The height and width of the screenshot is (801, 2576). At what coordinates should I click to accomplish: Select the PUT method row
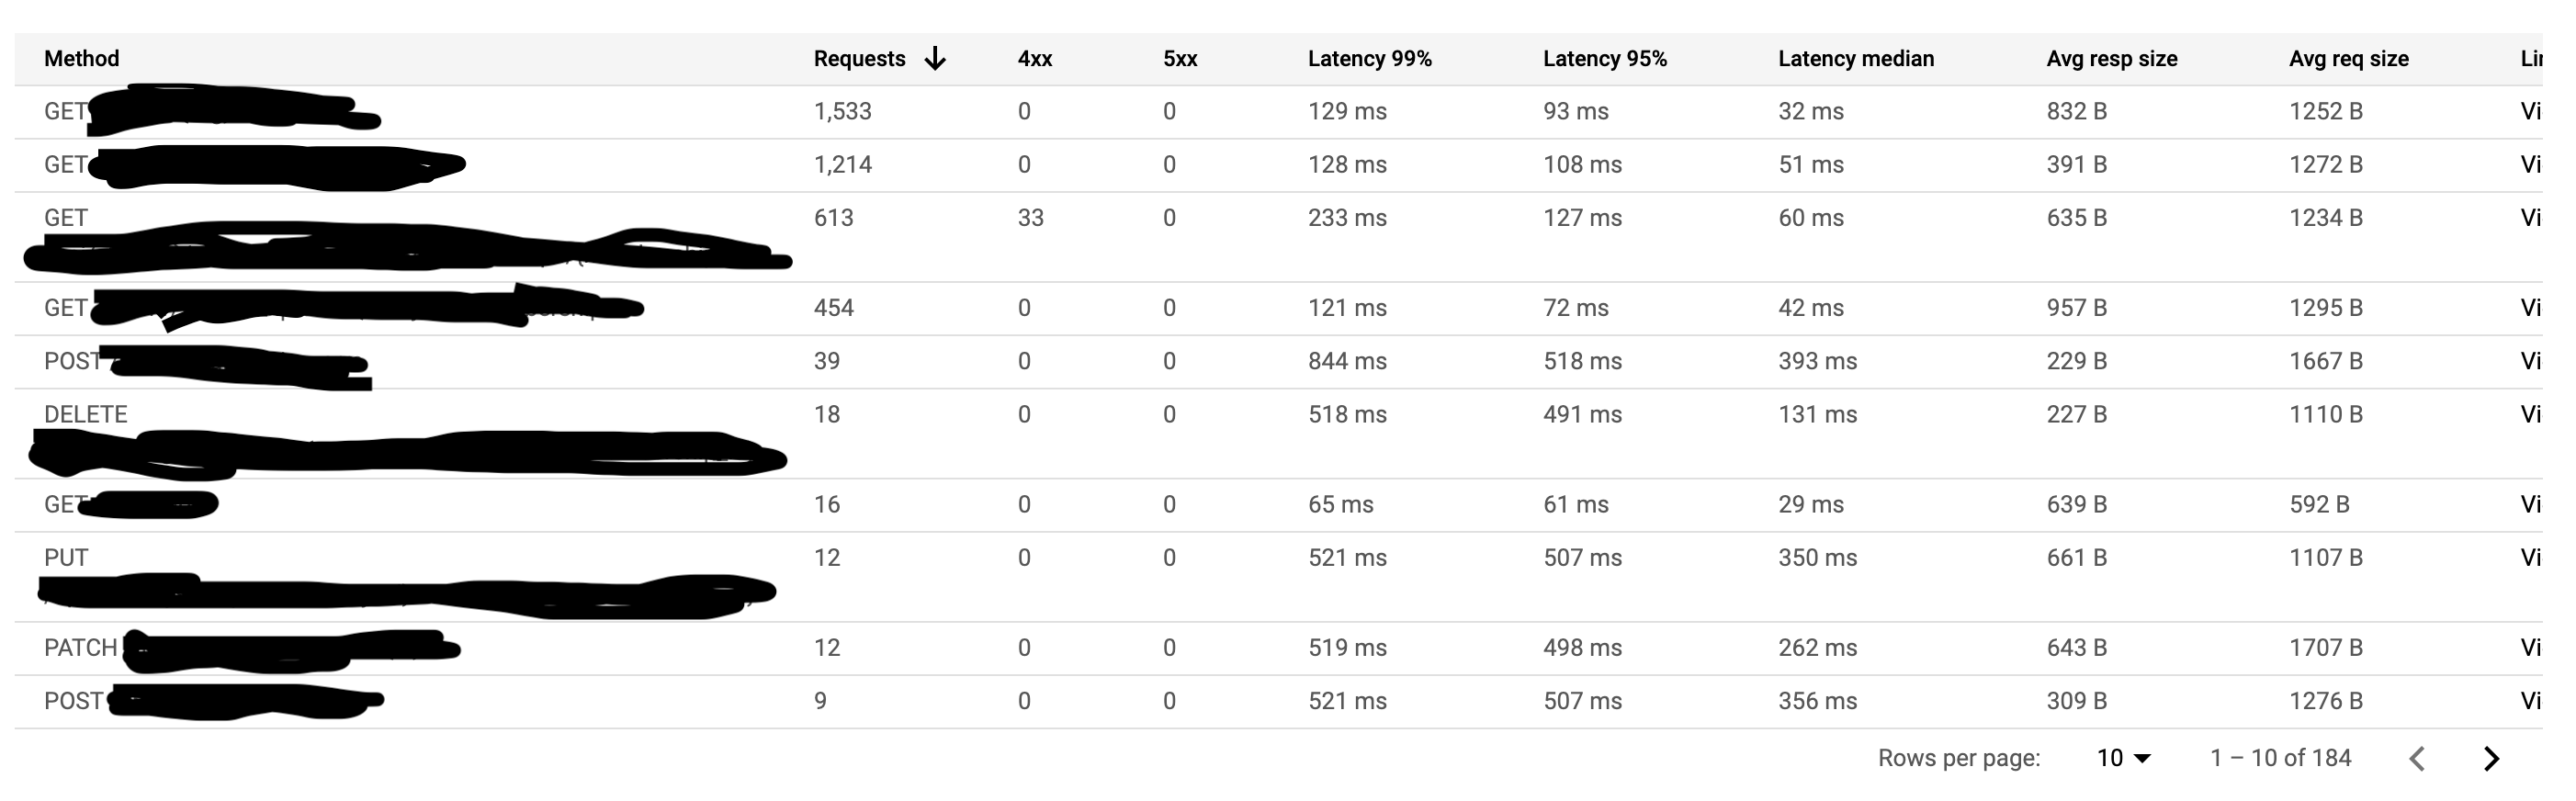(1278, 577)
